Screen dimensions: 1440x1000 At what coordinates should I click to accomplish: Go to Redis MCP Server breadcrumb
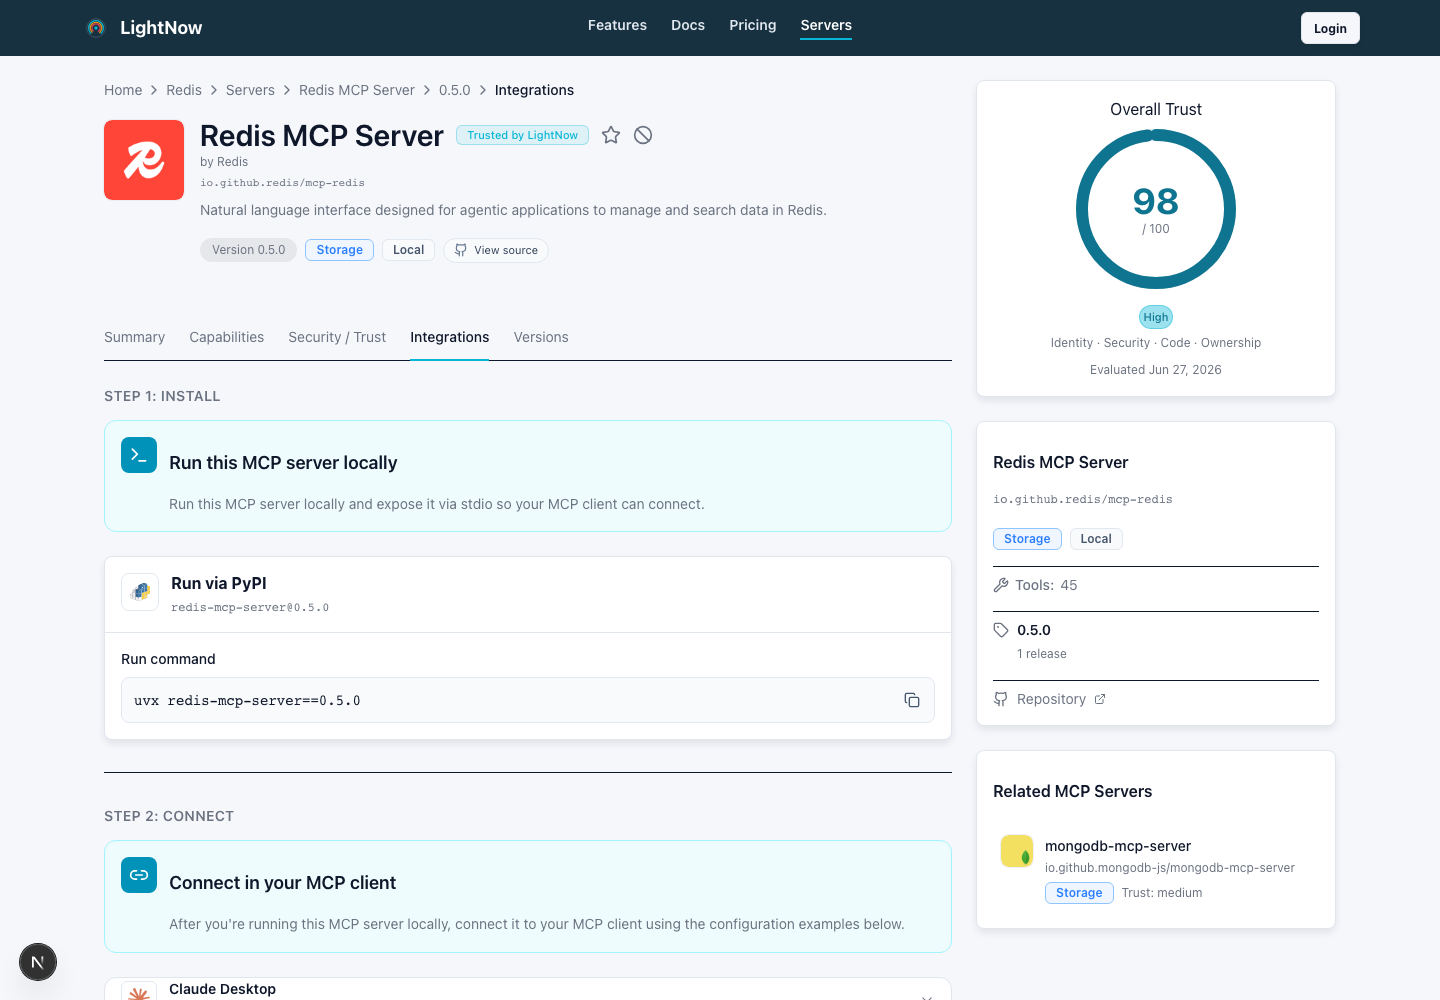357,90
